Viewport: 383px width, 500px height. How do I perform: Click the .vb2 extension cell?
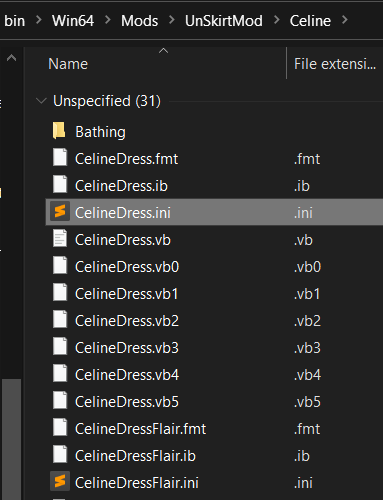point(307,321)
